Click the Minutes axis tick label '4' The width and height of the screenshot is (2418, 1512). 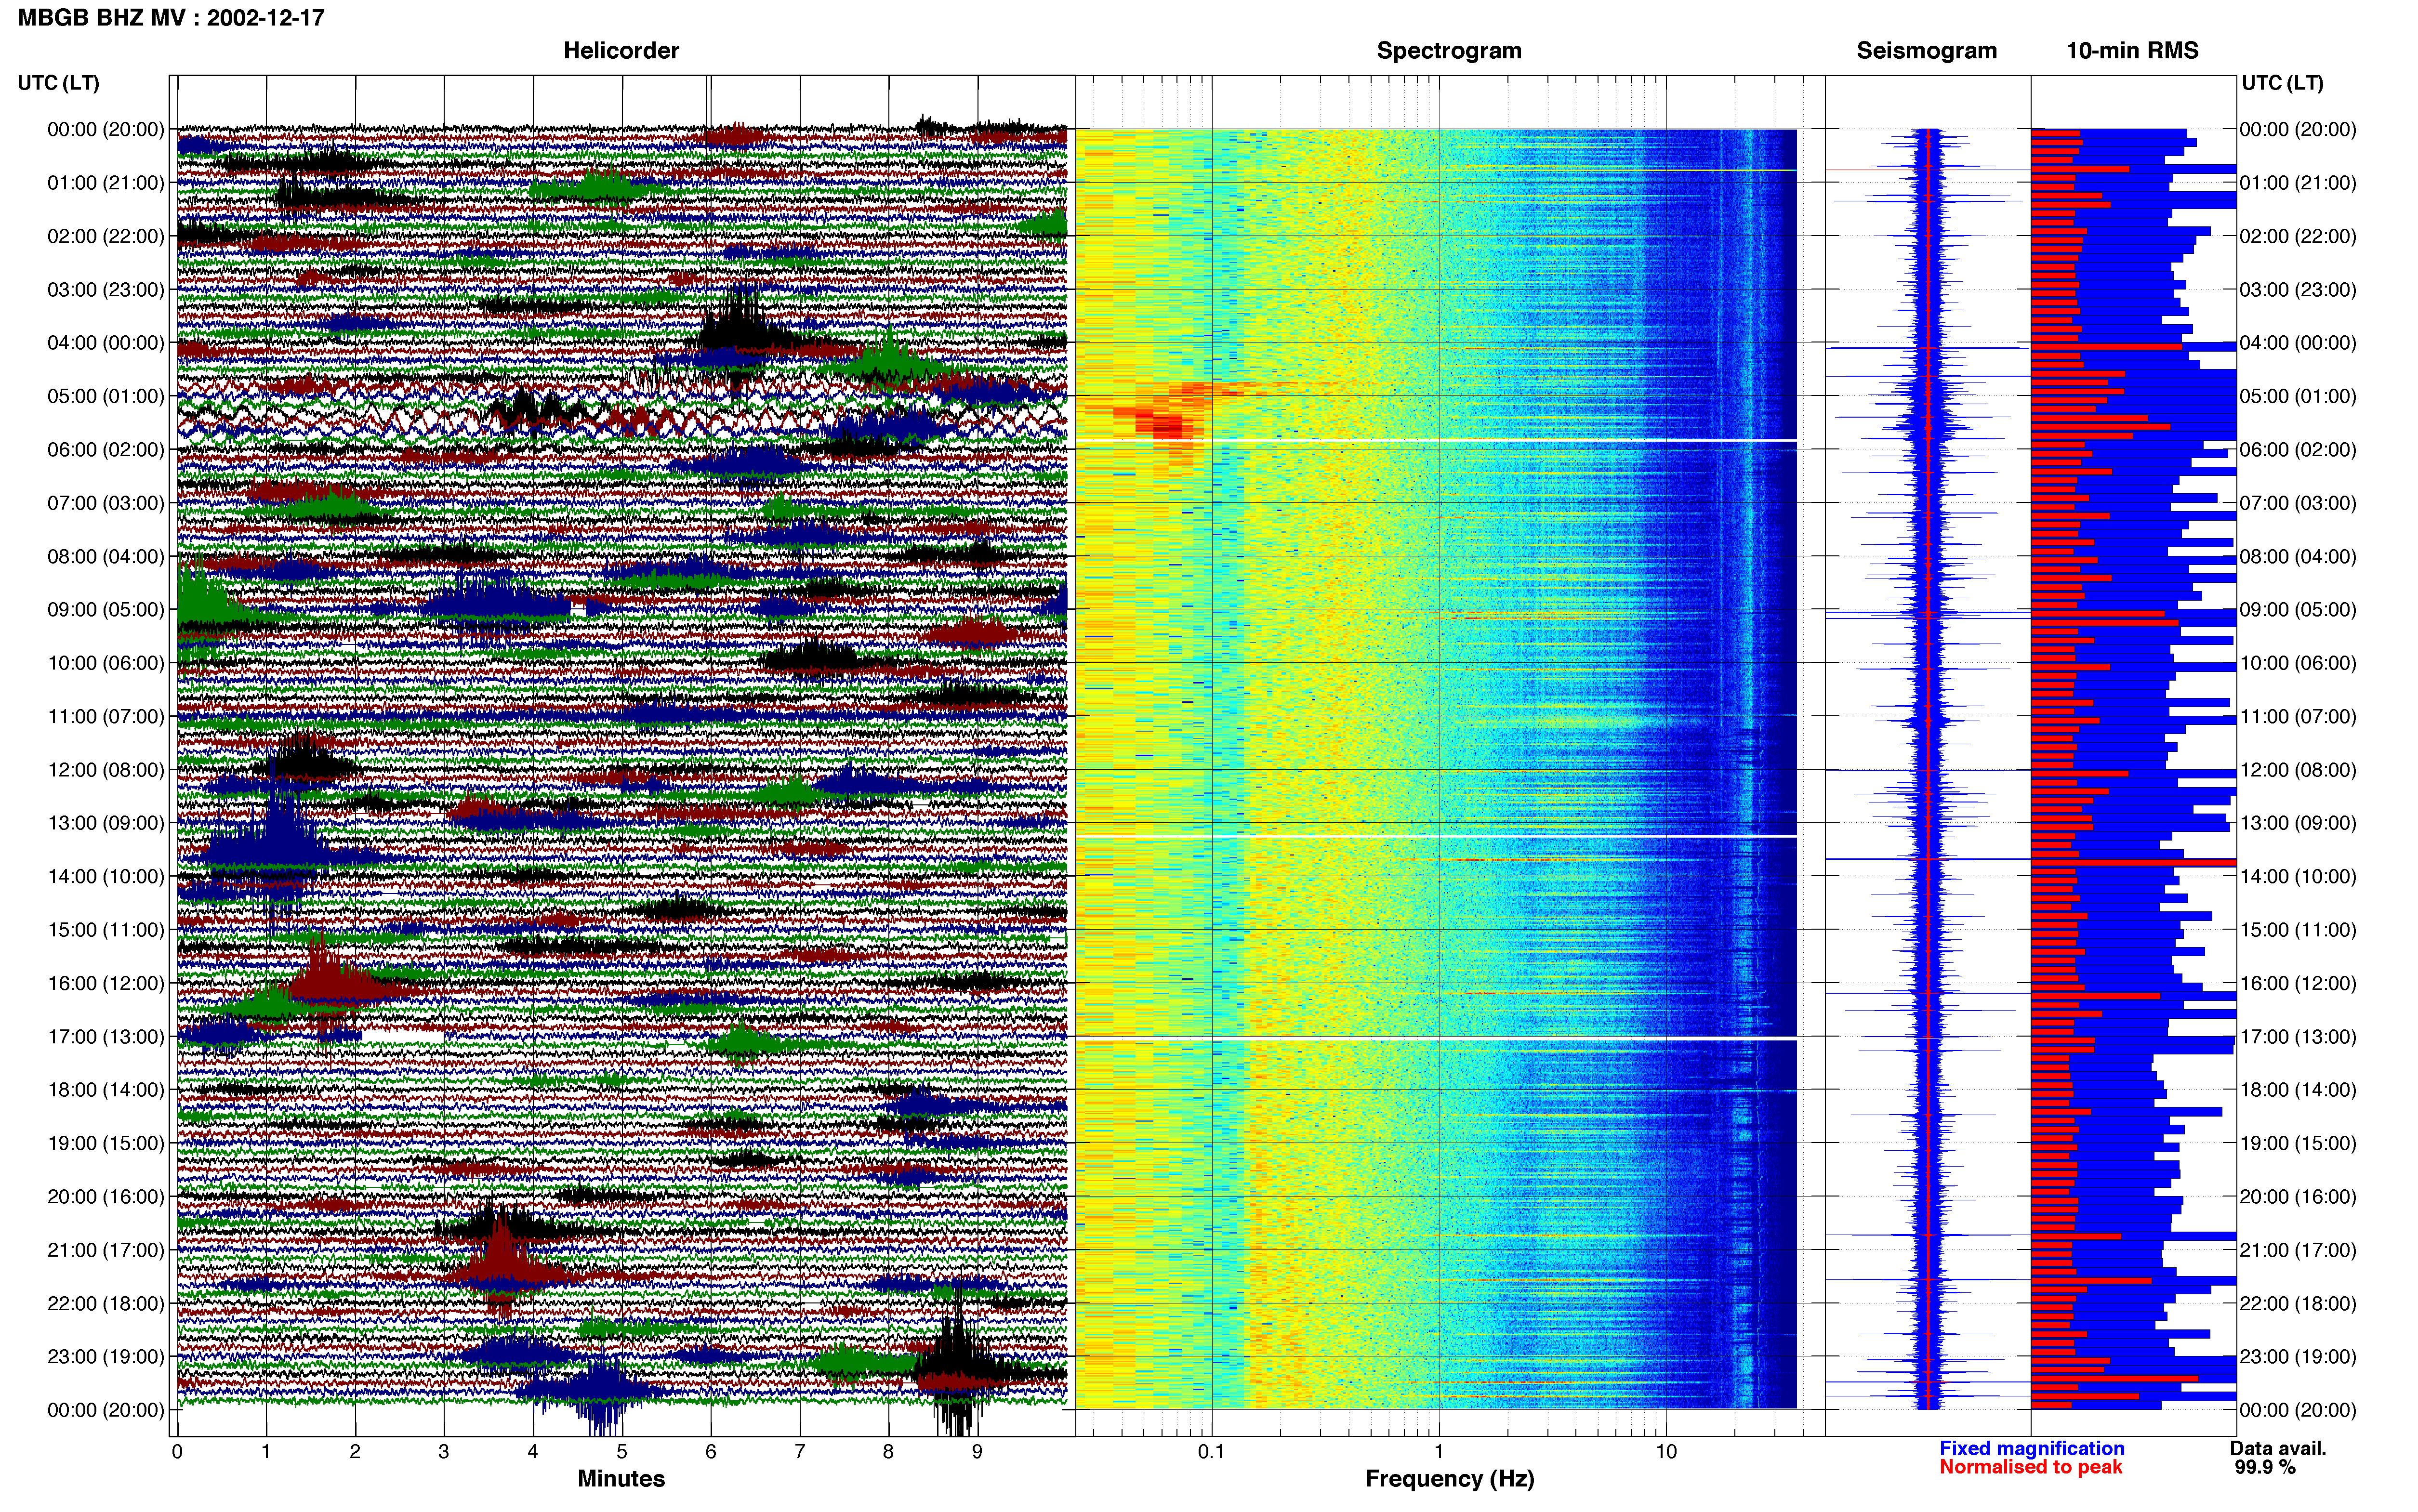(x=533, y=1451)
